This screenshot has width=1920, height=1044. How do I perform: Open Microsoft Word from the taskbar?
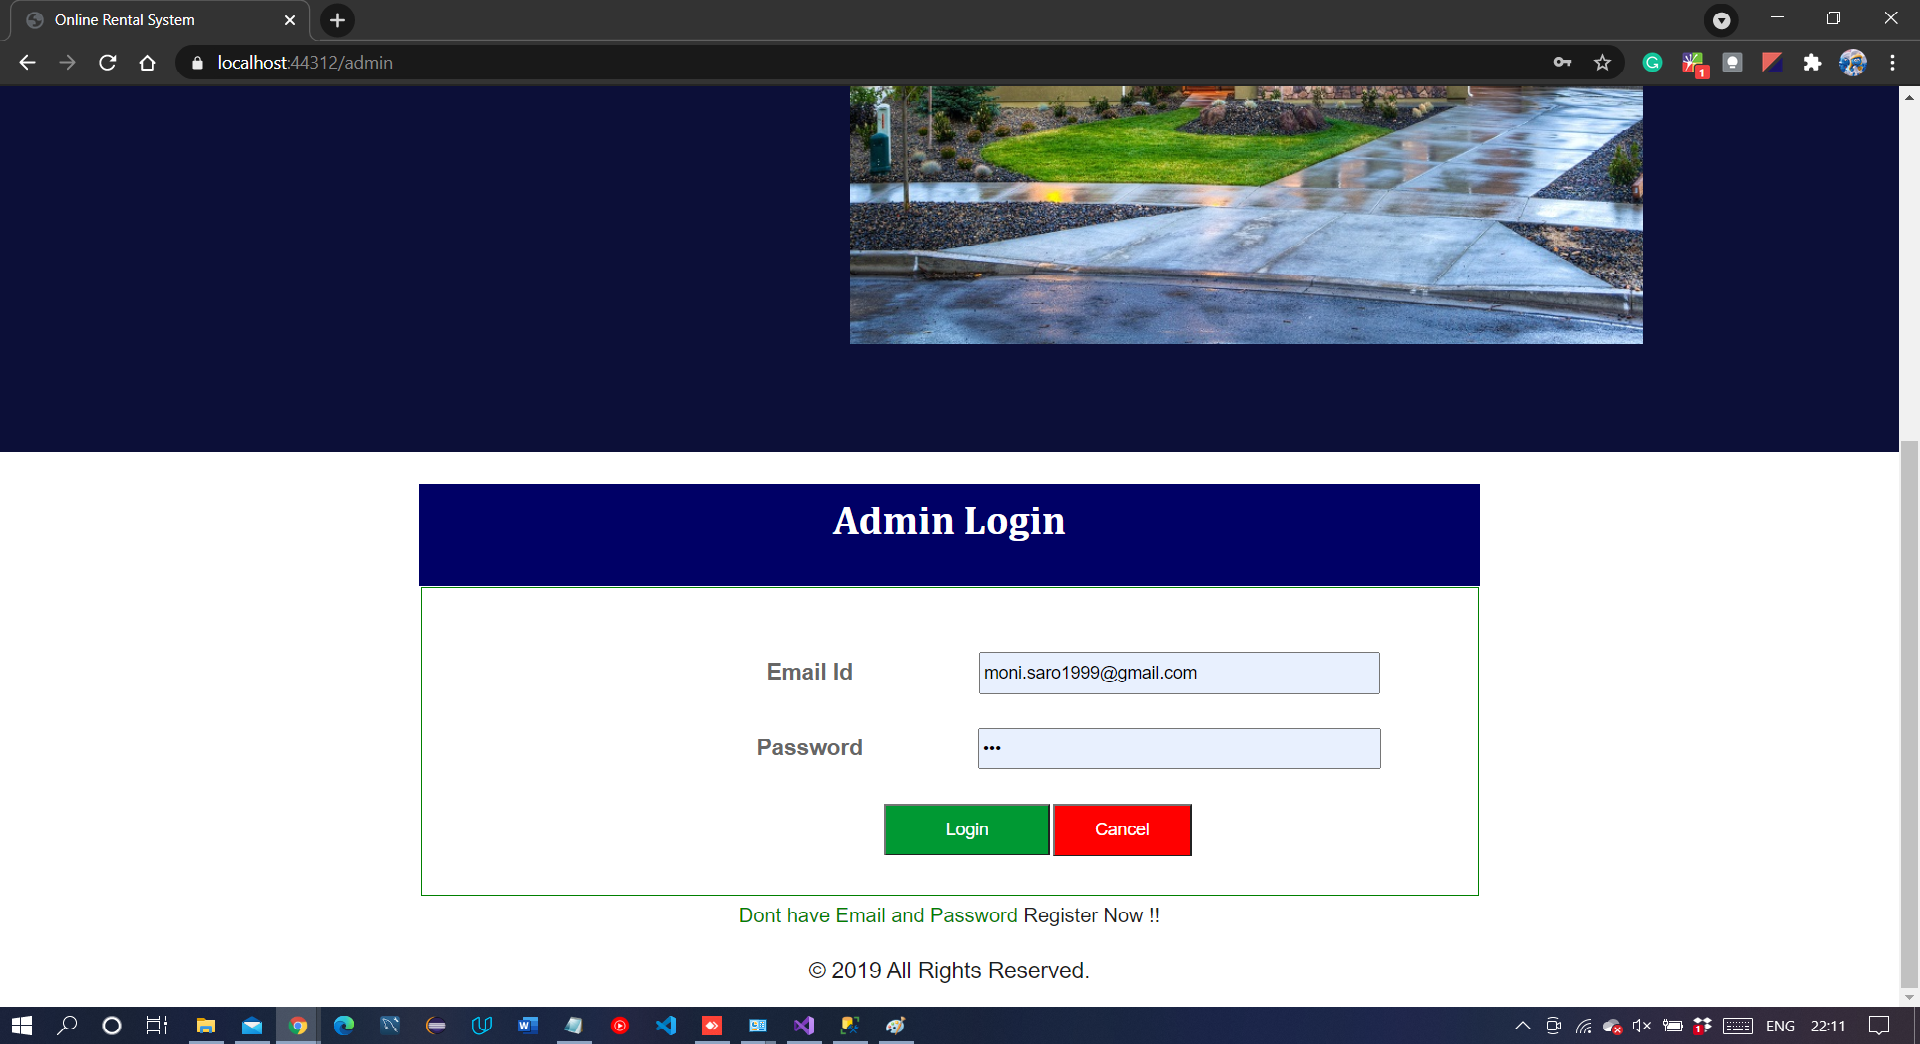(528, 1025)
